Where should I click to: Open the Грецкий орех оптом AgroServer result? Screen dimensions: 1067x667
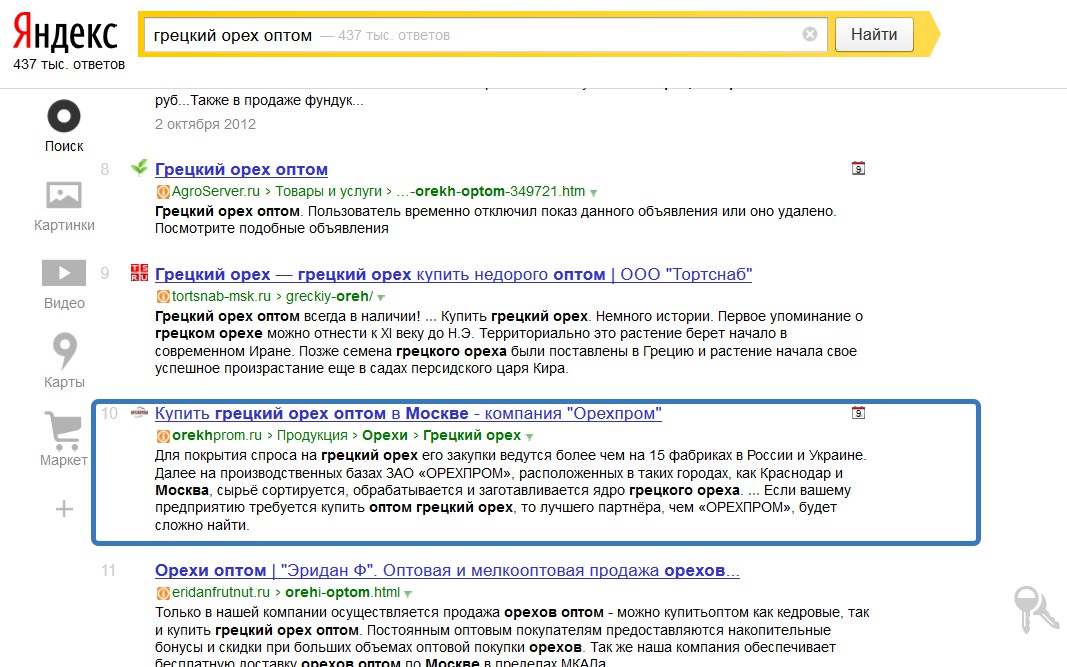click(x=241, y=169)
